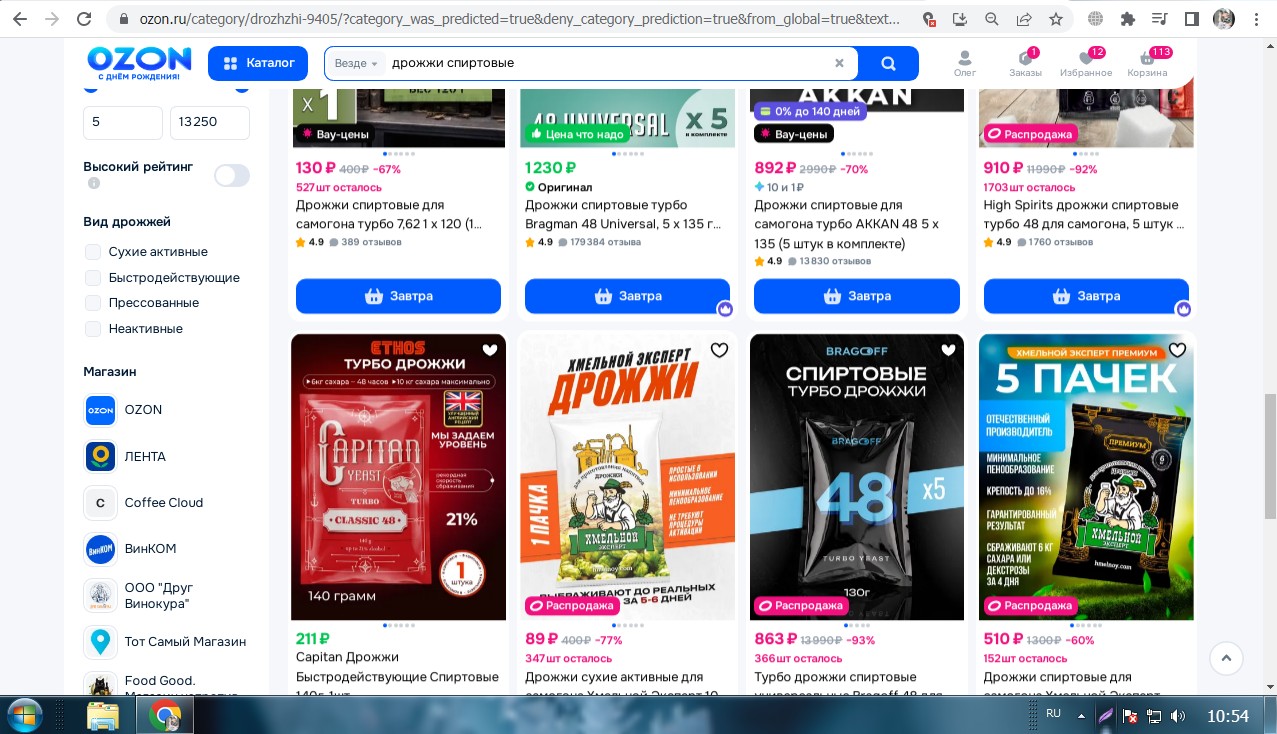Image resolution: width=1277 pixels, height=734 pixels.
Task: Open browser extensions puzzle icon
Action: (x=1128, y=18)
